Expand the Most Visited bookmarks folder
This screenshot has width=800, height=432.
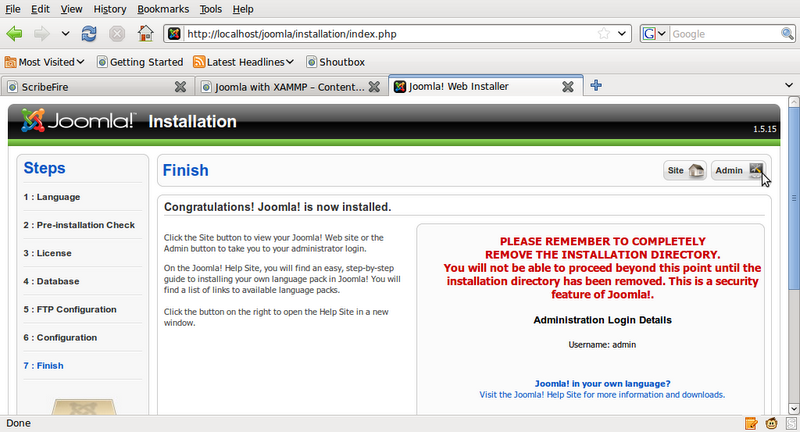(x=44, y=62)
